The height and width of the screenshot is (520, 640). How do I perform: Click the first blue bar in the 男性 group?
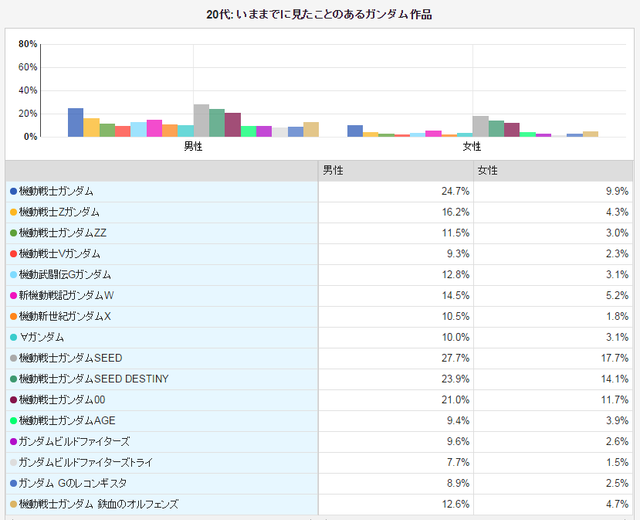(75, 122)
